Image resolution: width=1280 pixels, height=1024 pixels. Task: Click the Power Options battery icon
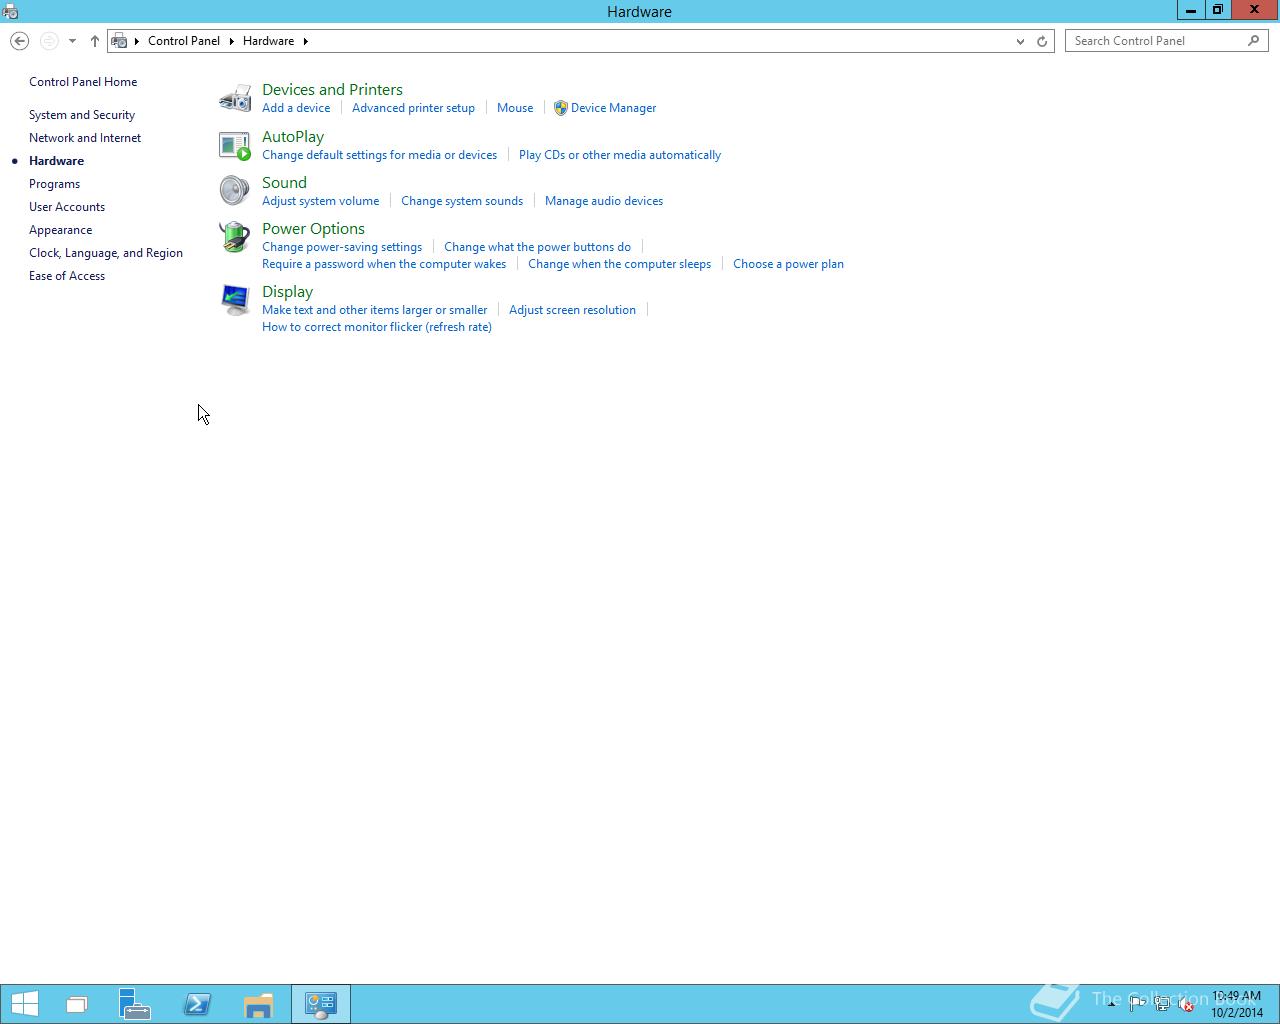(x=235, y=237)
